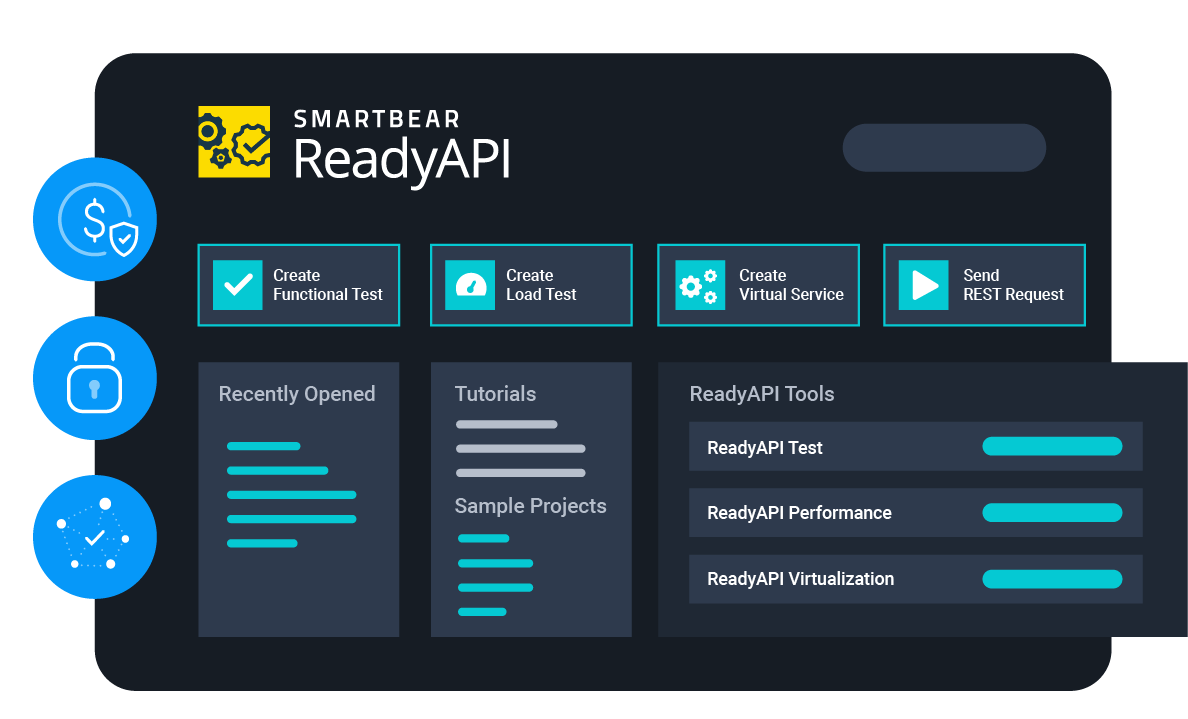Viewport: 1188px width, 719px height.
Task: Click the blue network checkmark icon
Action: (x=95, y=537)
